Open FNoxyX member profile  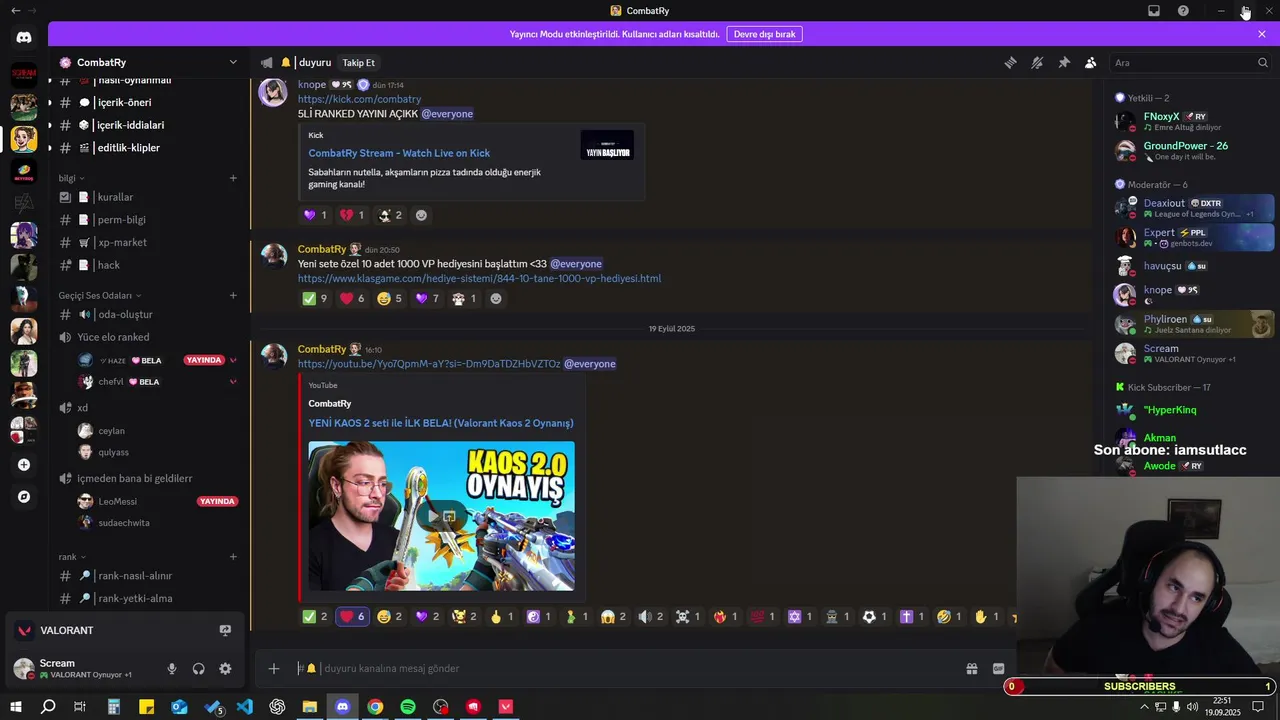click(x=1193, y=121)
